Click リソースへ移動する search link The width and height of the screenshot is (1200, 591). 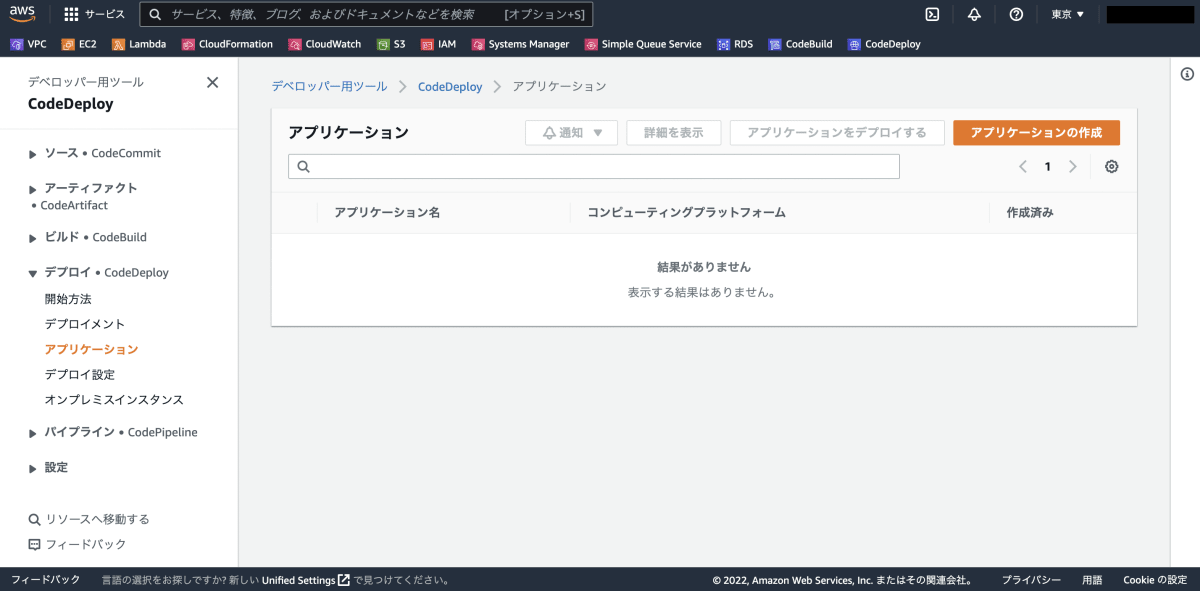[x=89, y=519]
